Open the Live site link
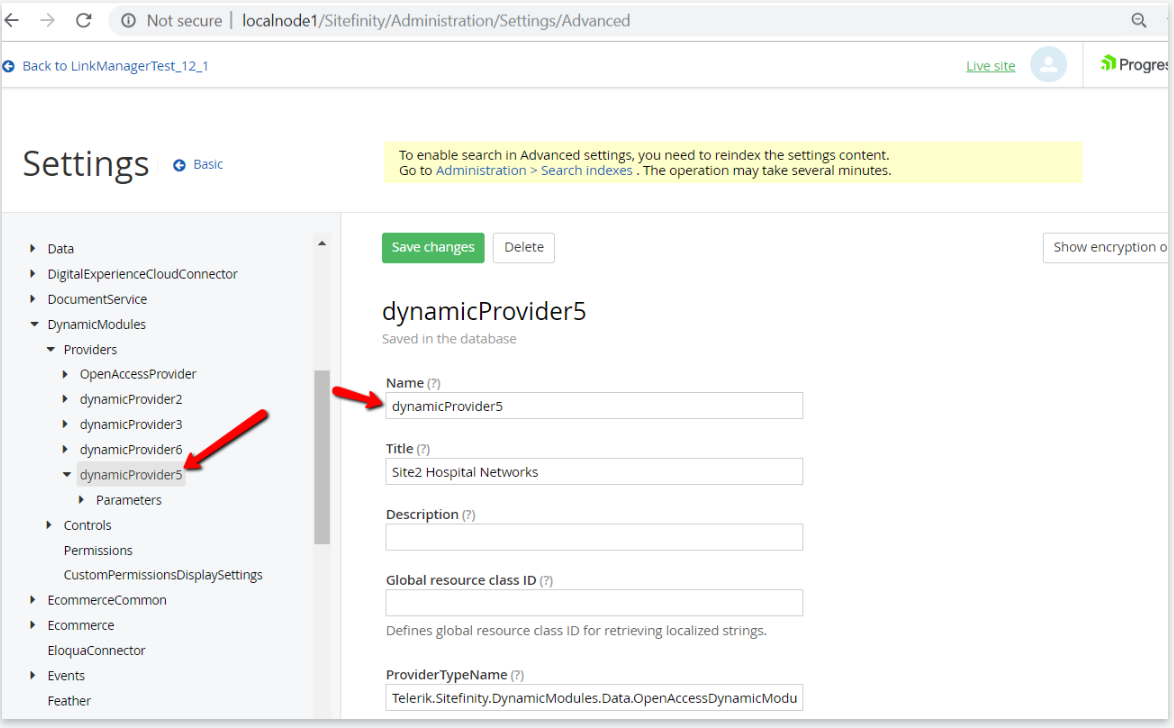The height and width of the screenshot is (728, 1174). click(991, 66)
